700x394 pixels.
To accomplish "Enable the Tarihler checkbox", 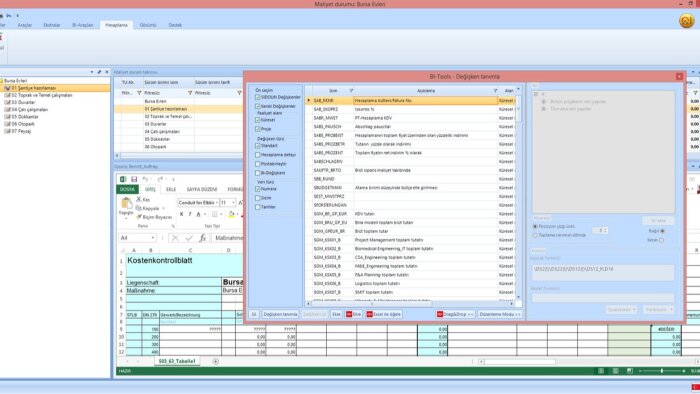I will click(258, 207).
